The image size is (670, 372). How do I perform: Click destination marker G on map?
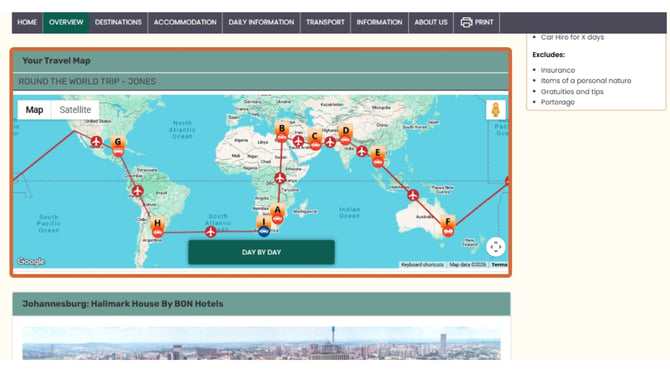[118, 142]
